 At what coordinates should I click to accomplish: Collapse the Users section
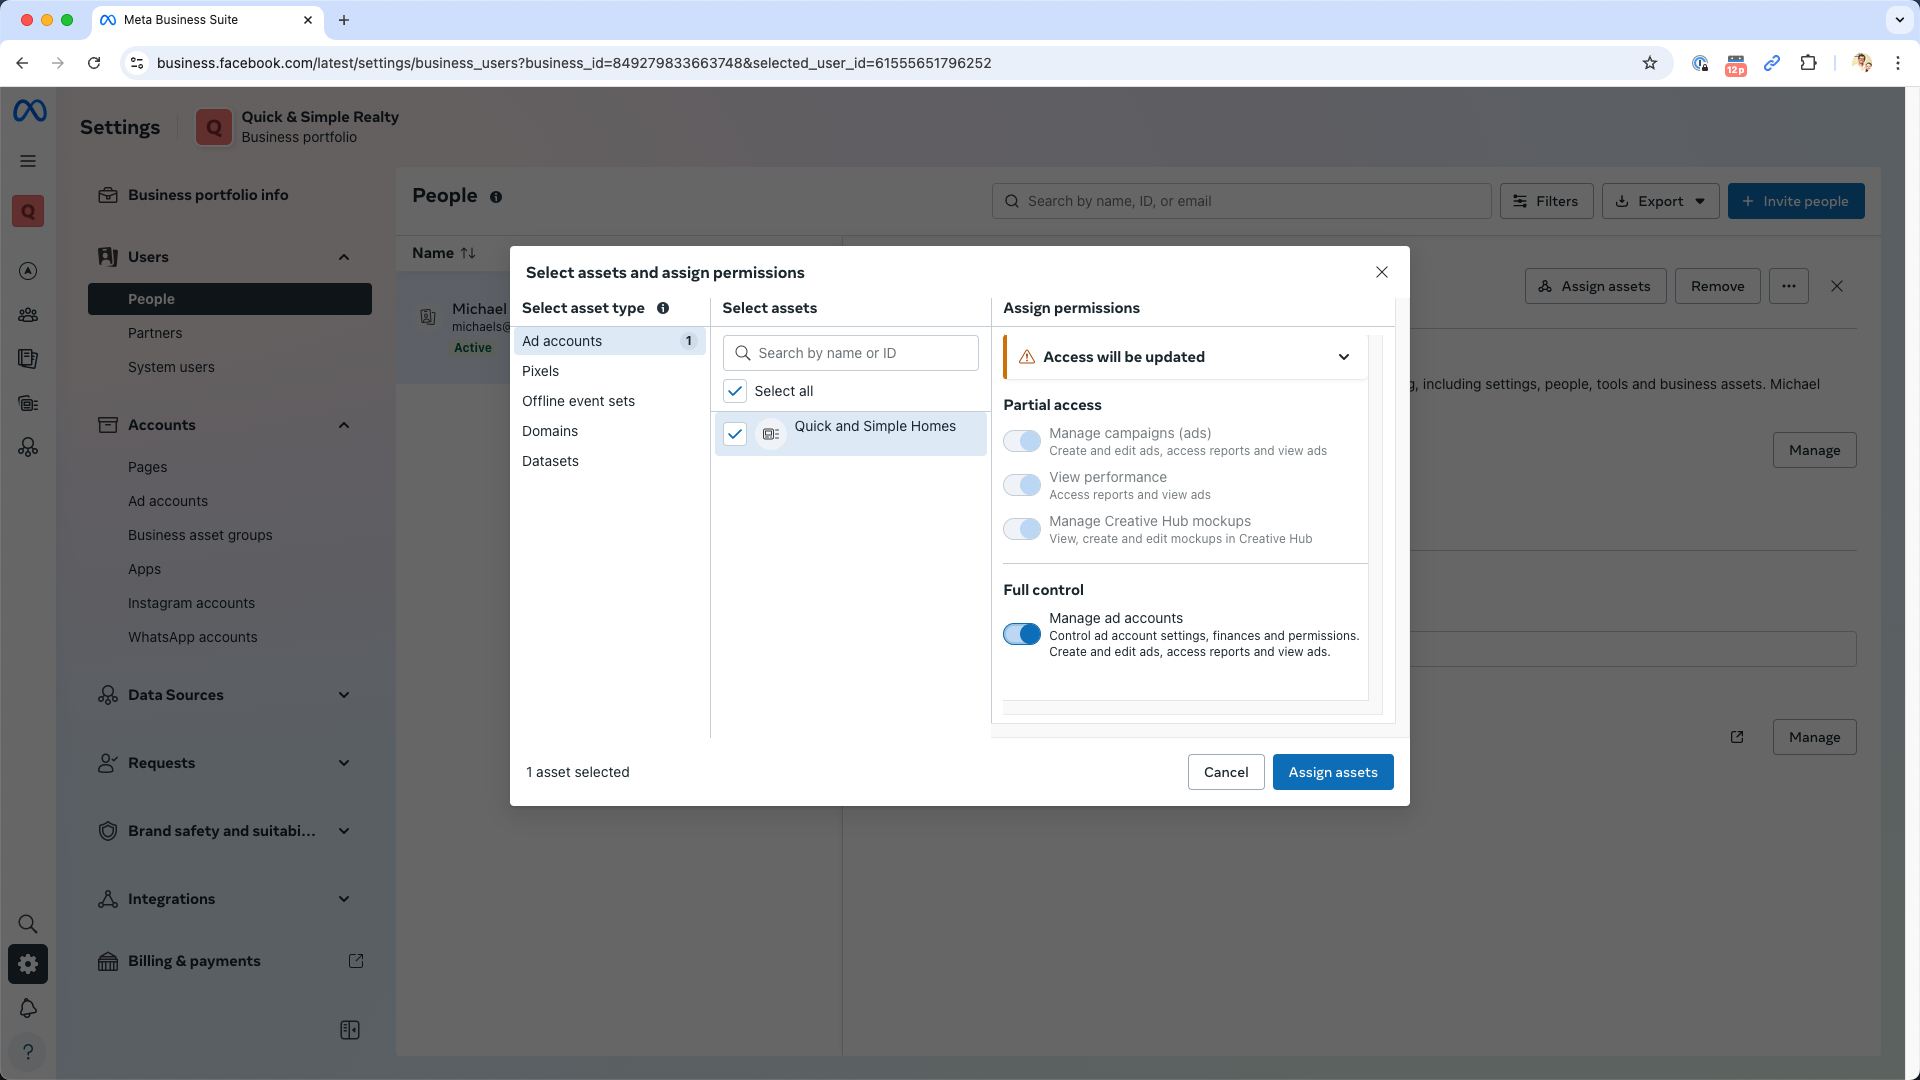344,257
